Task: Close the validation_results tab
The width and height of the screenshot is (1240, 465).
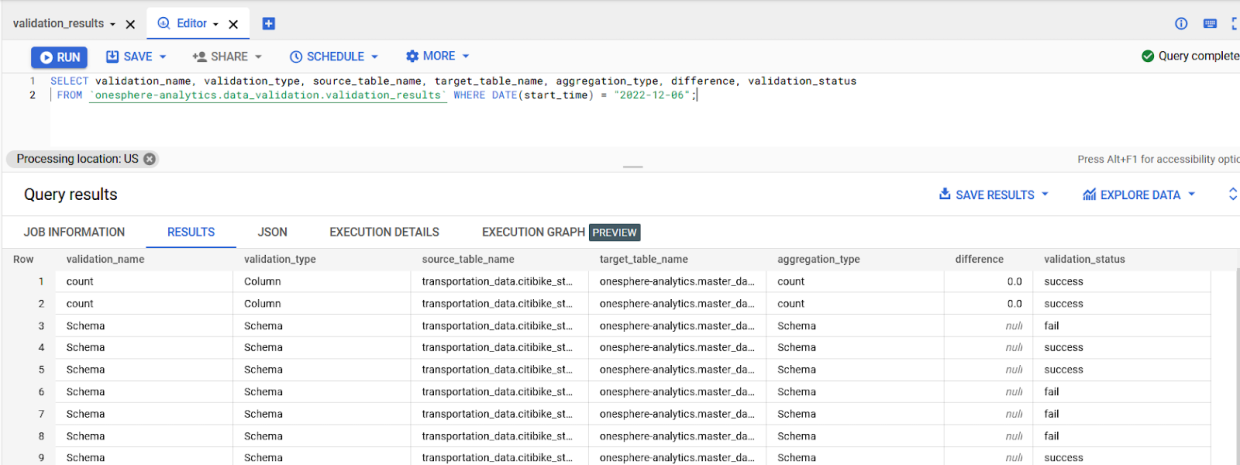Action: pos(130,24)
